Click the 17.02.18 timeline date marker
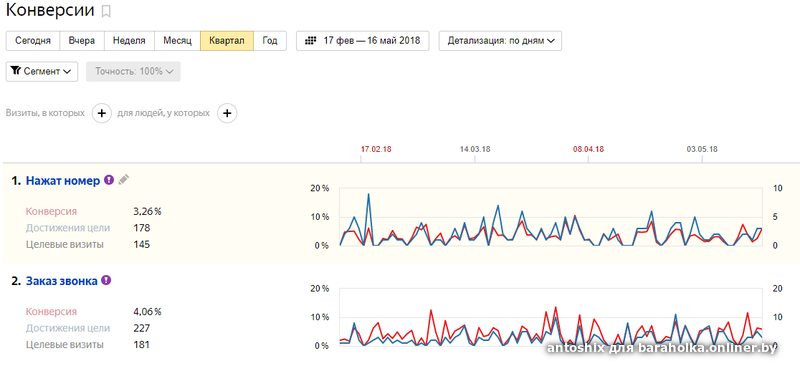This screenshot has height=371, width=800. pyautogui.click(x=376, y=150)
